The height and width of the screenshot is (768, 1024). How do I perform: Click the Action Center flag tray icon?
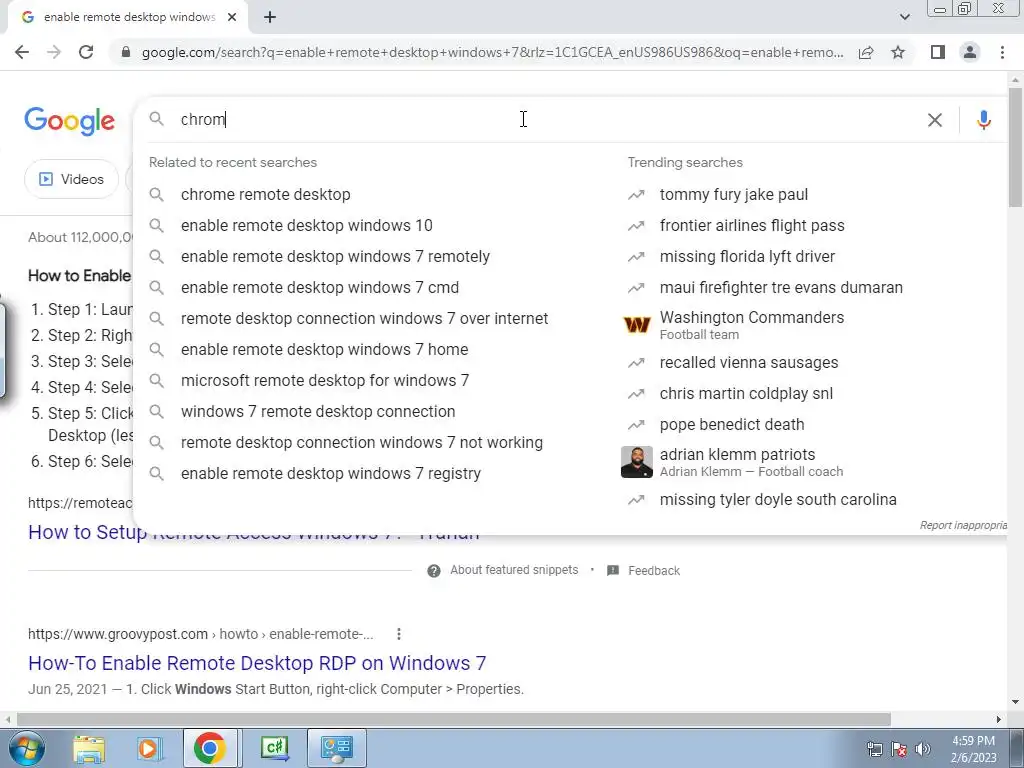(x=899, y=749)
